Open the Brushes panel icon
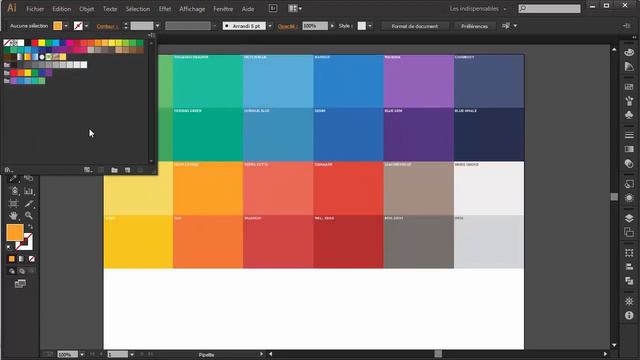Image resolution: width=640 pixels, height=360 pixels. 629,101
